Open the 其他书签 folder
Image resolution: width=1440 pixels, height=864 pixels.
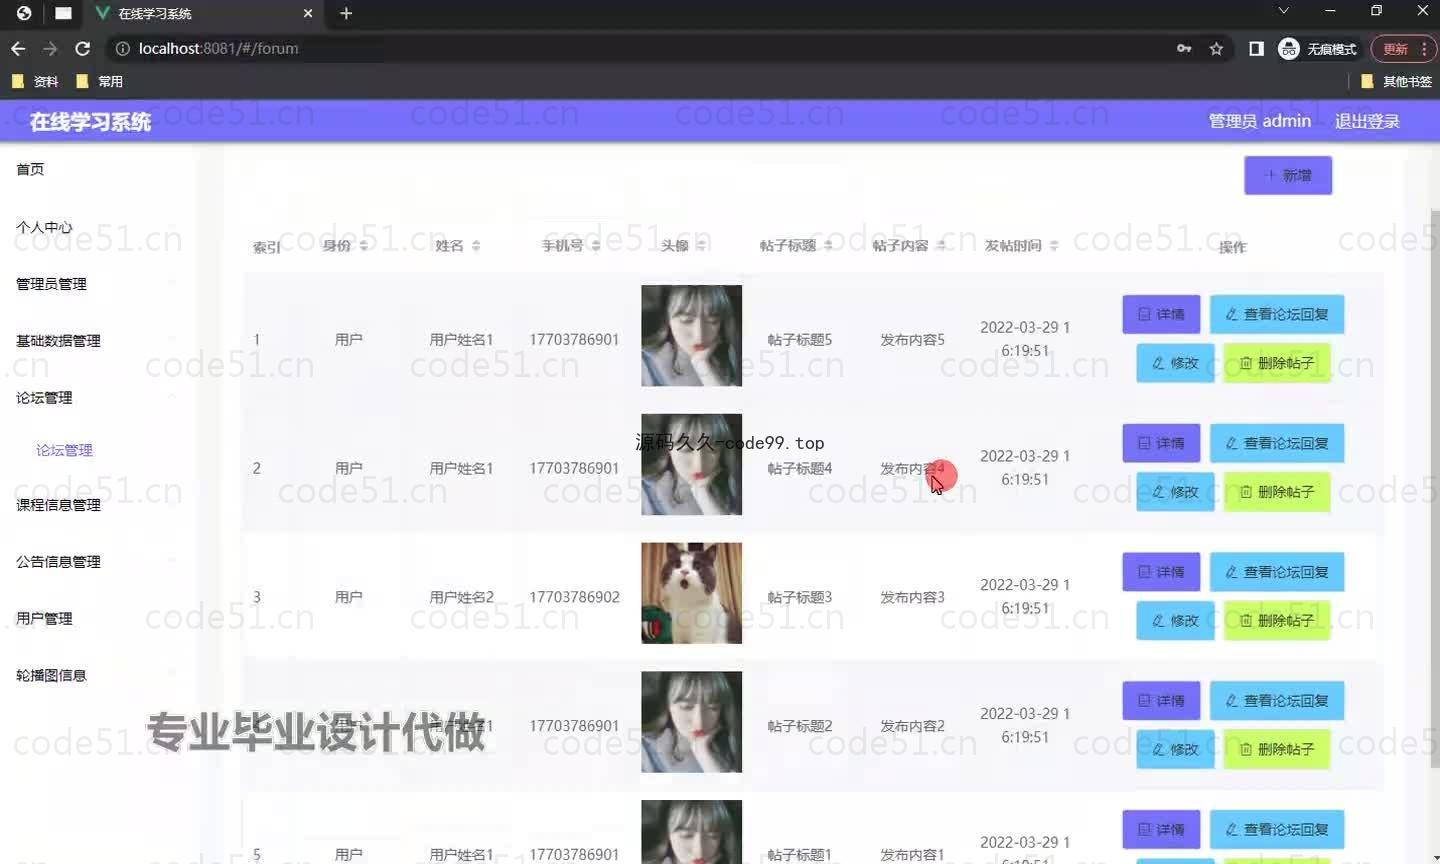pos(1396,81)
